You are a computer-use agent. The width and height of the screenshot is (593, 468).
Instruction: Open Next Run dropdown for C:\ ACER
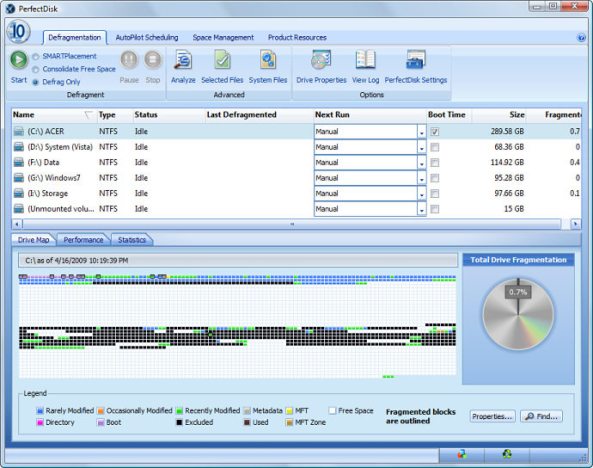pyautogui.click(x=422, y=132)
